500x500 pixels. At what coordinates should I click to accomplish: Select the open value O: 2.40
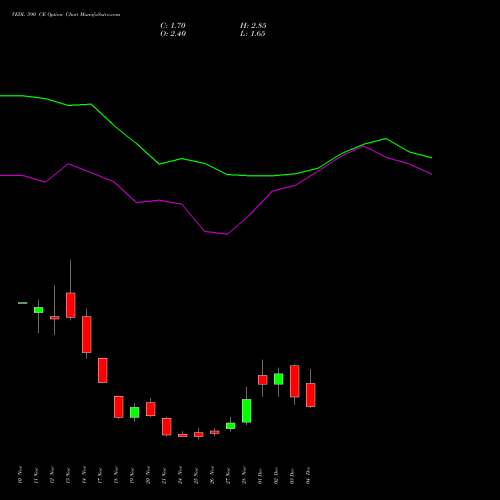tap(173, 34)
